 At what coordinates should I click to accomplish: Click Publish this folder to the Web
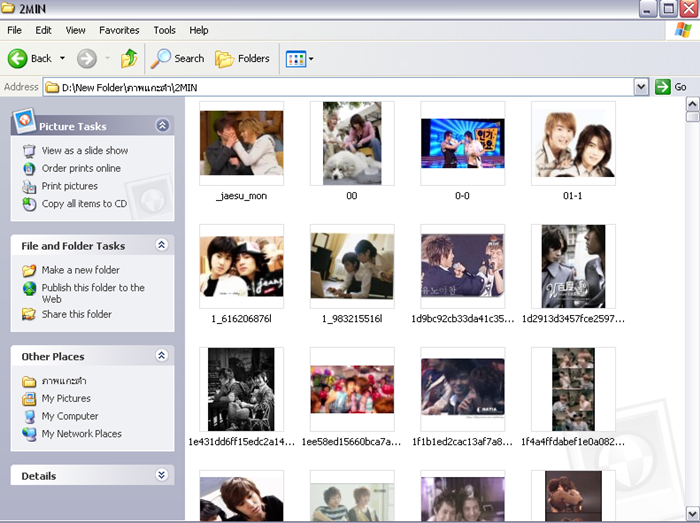pos(93,293)
